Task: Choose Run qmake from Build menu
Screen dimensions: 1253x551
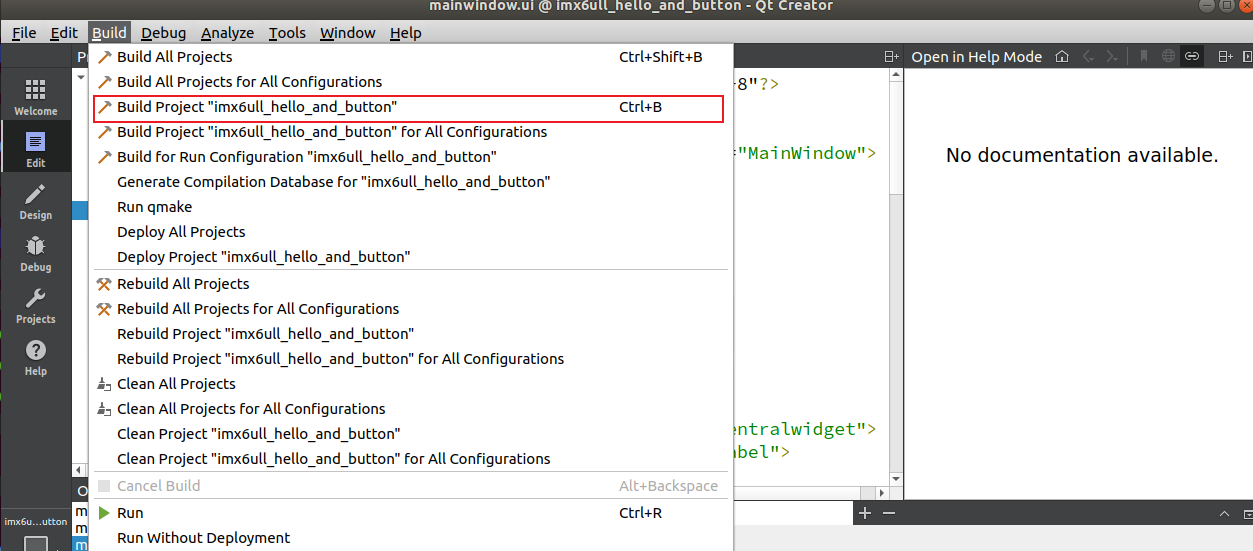Action: click(x=154, y=207)
